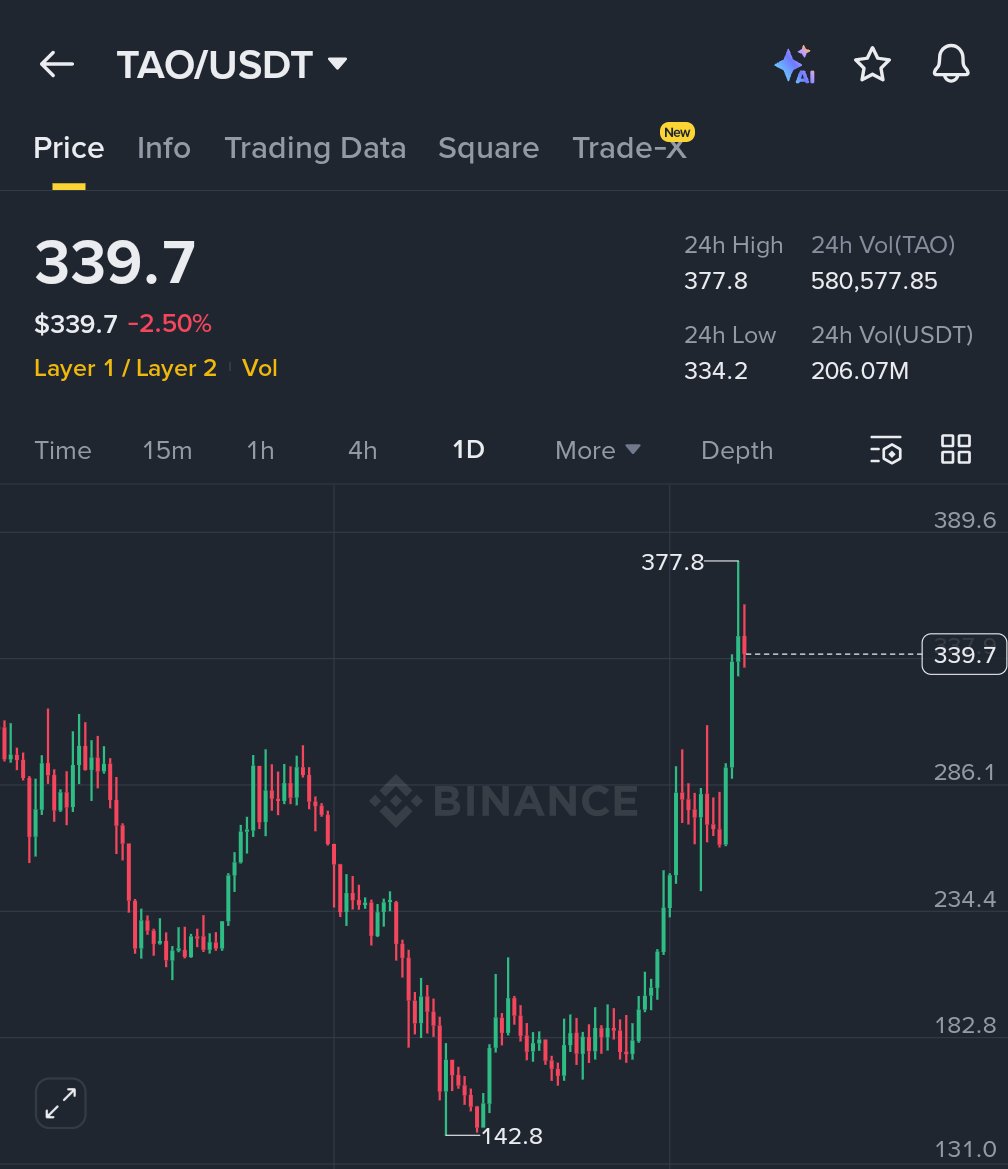Open the Trading Data tab
The width and height of the screenshot is (1008, 1169).
pyautogui.click(x=315, y=148)
